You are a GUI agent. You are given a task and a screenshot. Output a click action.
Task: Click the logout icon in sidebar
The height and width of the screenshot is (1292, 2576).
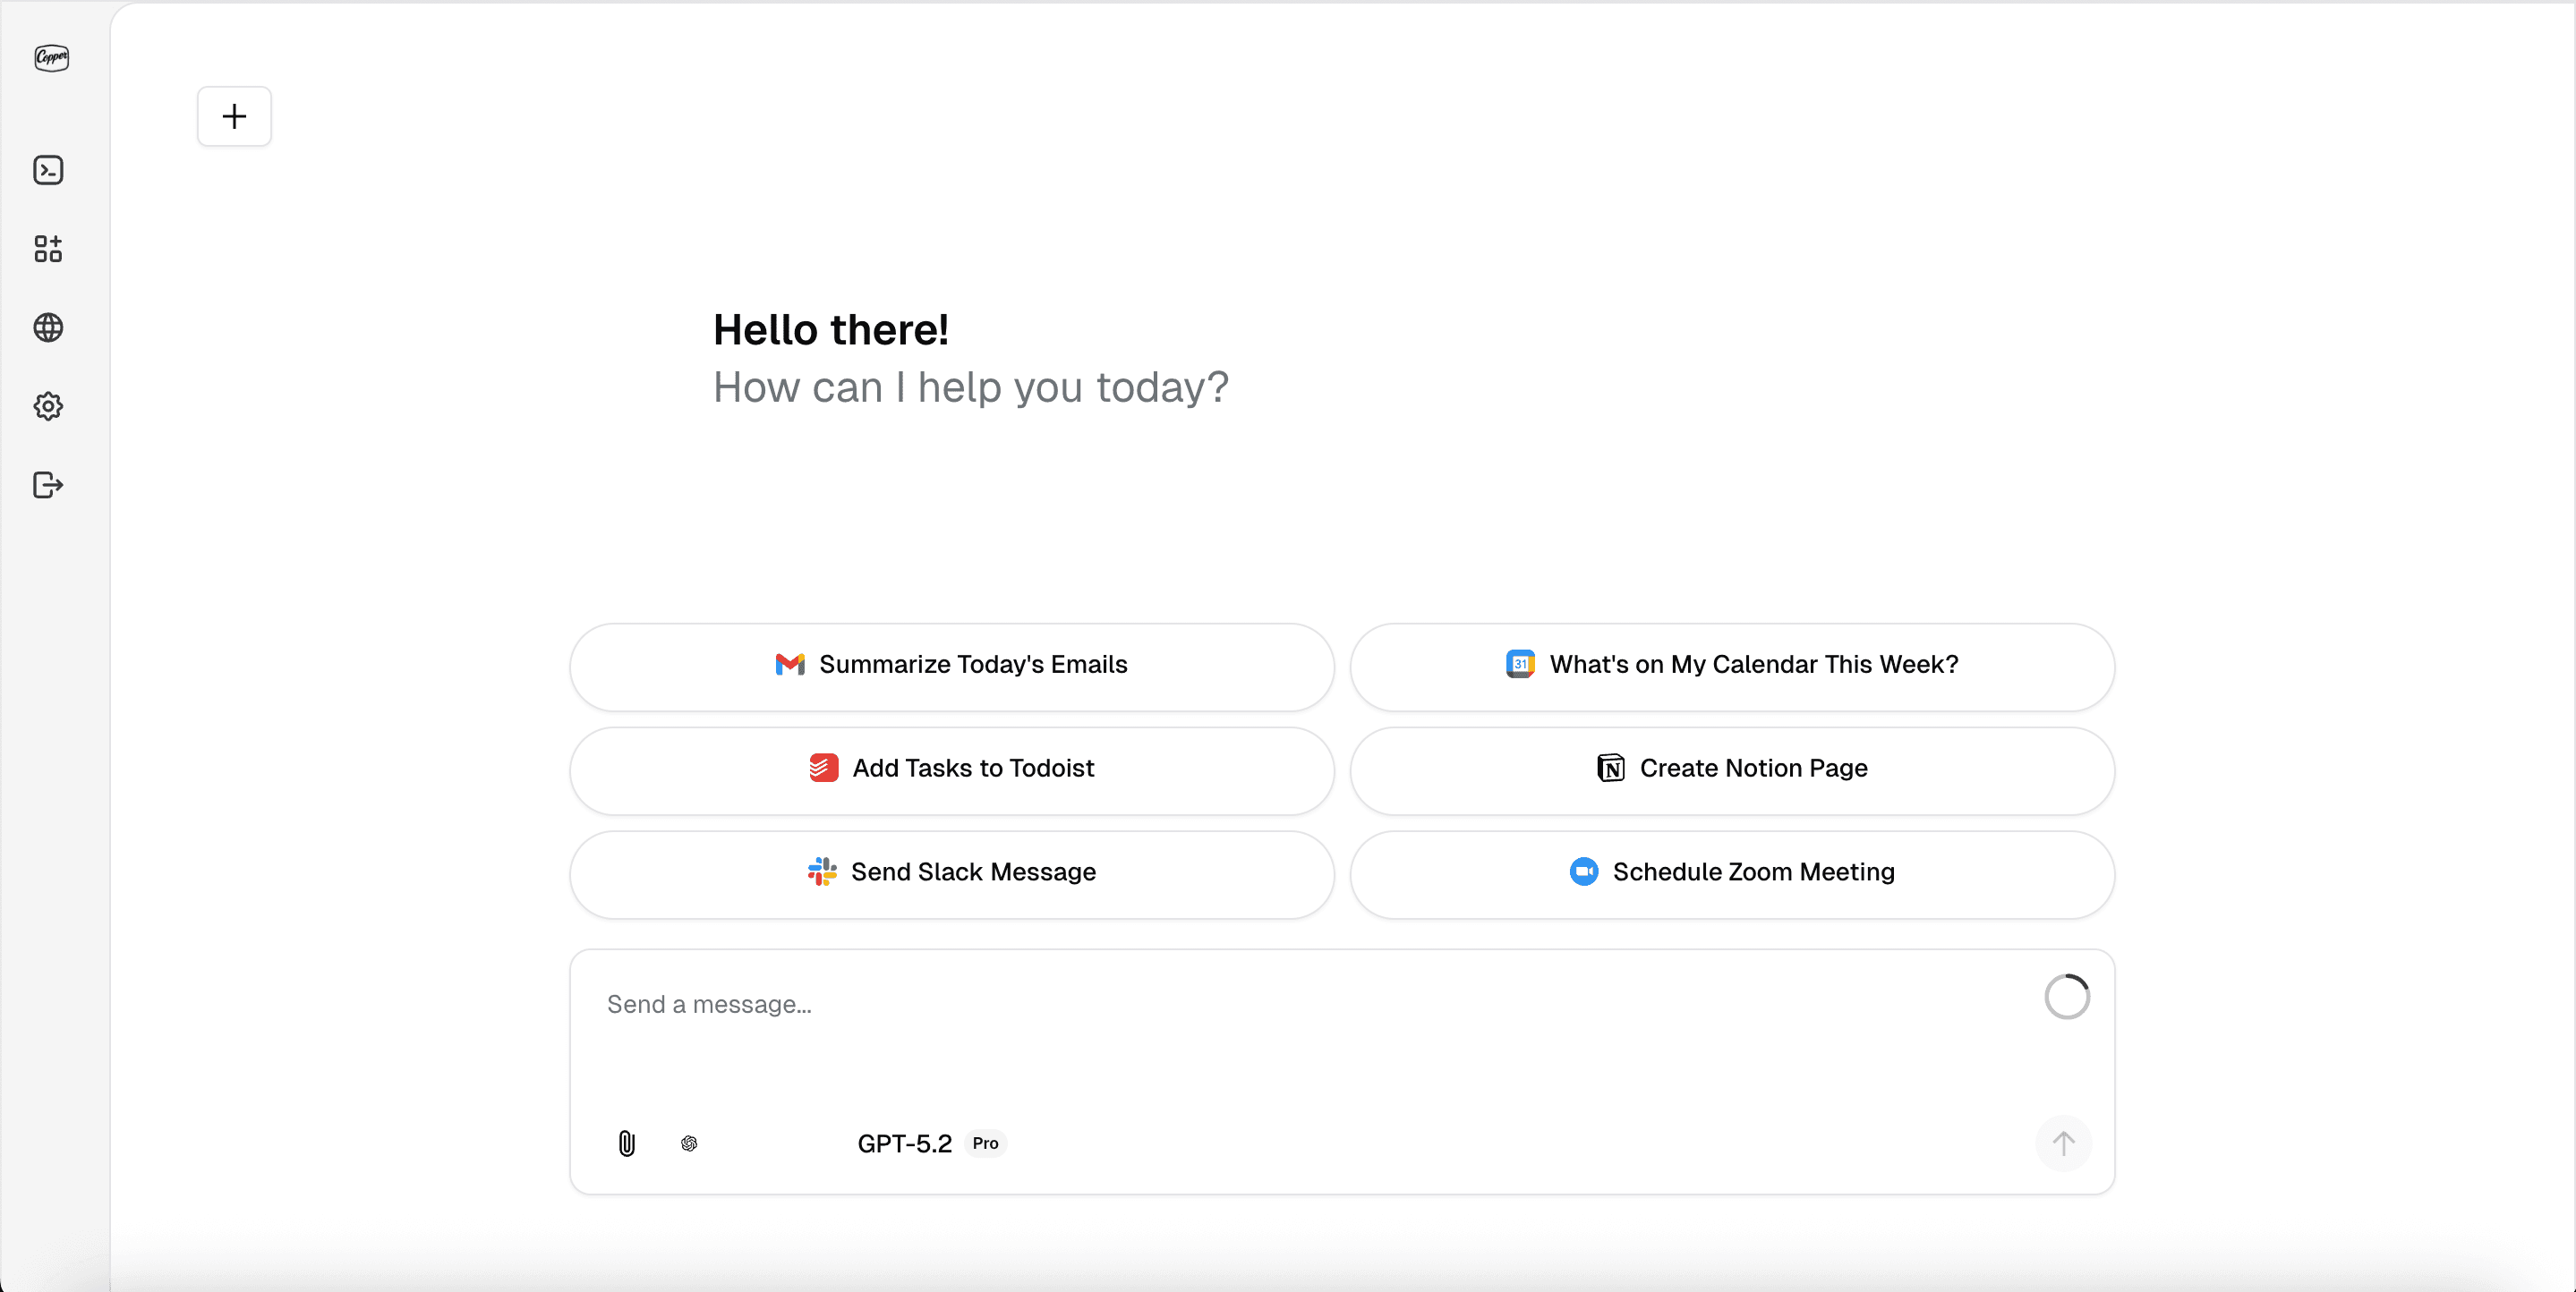(48, 485)
